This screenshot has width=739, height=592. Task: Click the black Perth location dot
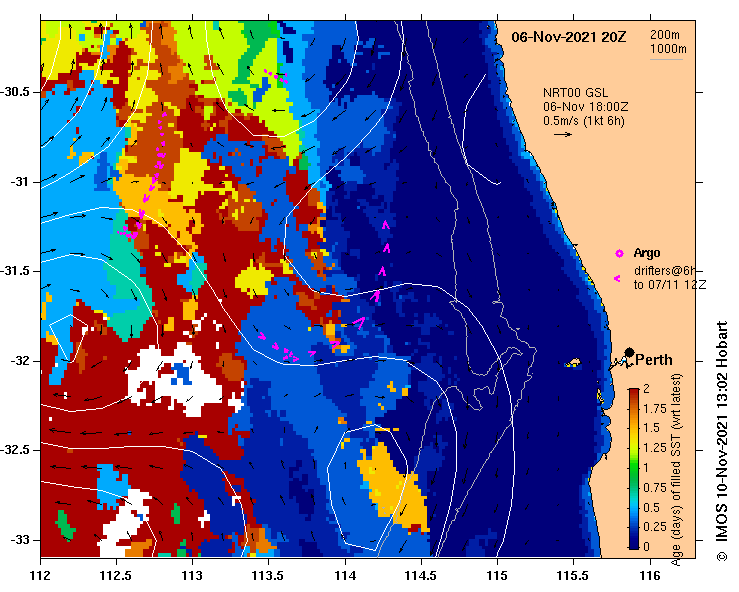click(629, 353)
